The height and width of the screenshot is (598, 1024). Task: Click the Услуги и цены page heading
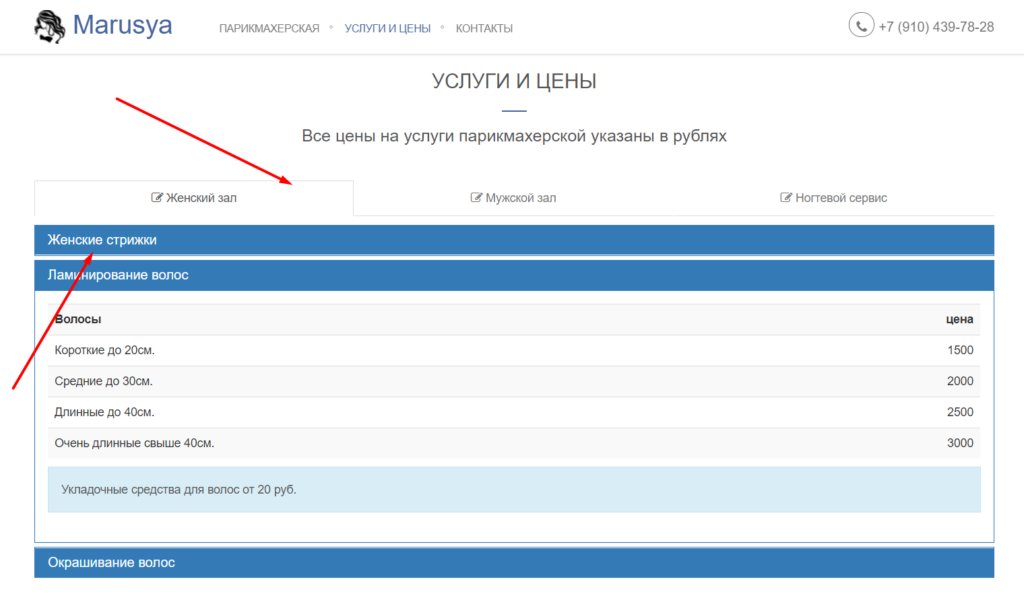coord(514,81)
